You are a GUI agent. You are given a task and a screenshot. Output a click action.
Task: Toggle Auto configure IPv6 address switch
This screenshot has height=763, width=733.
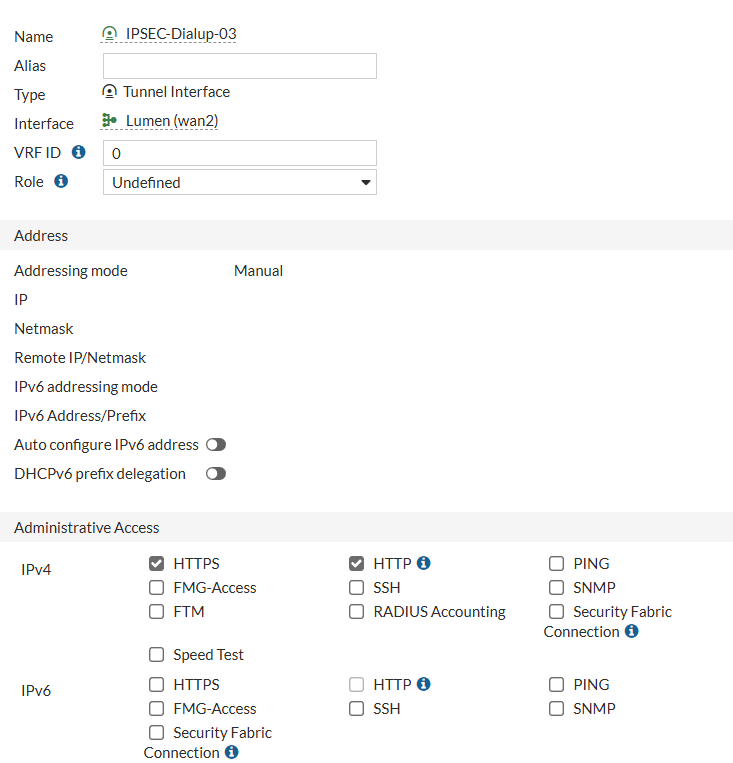215,445
